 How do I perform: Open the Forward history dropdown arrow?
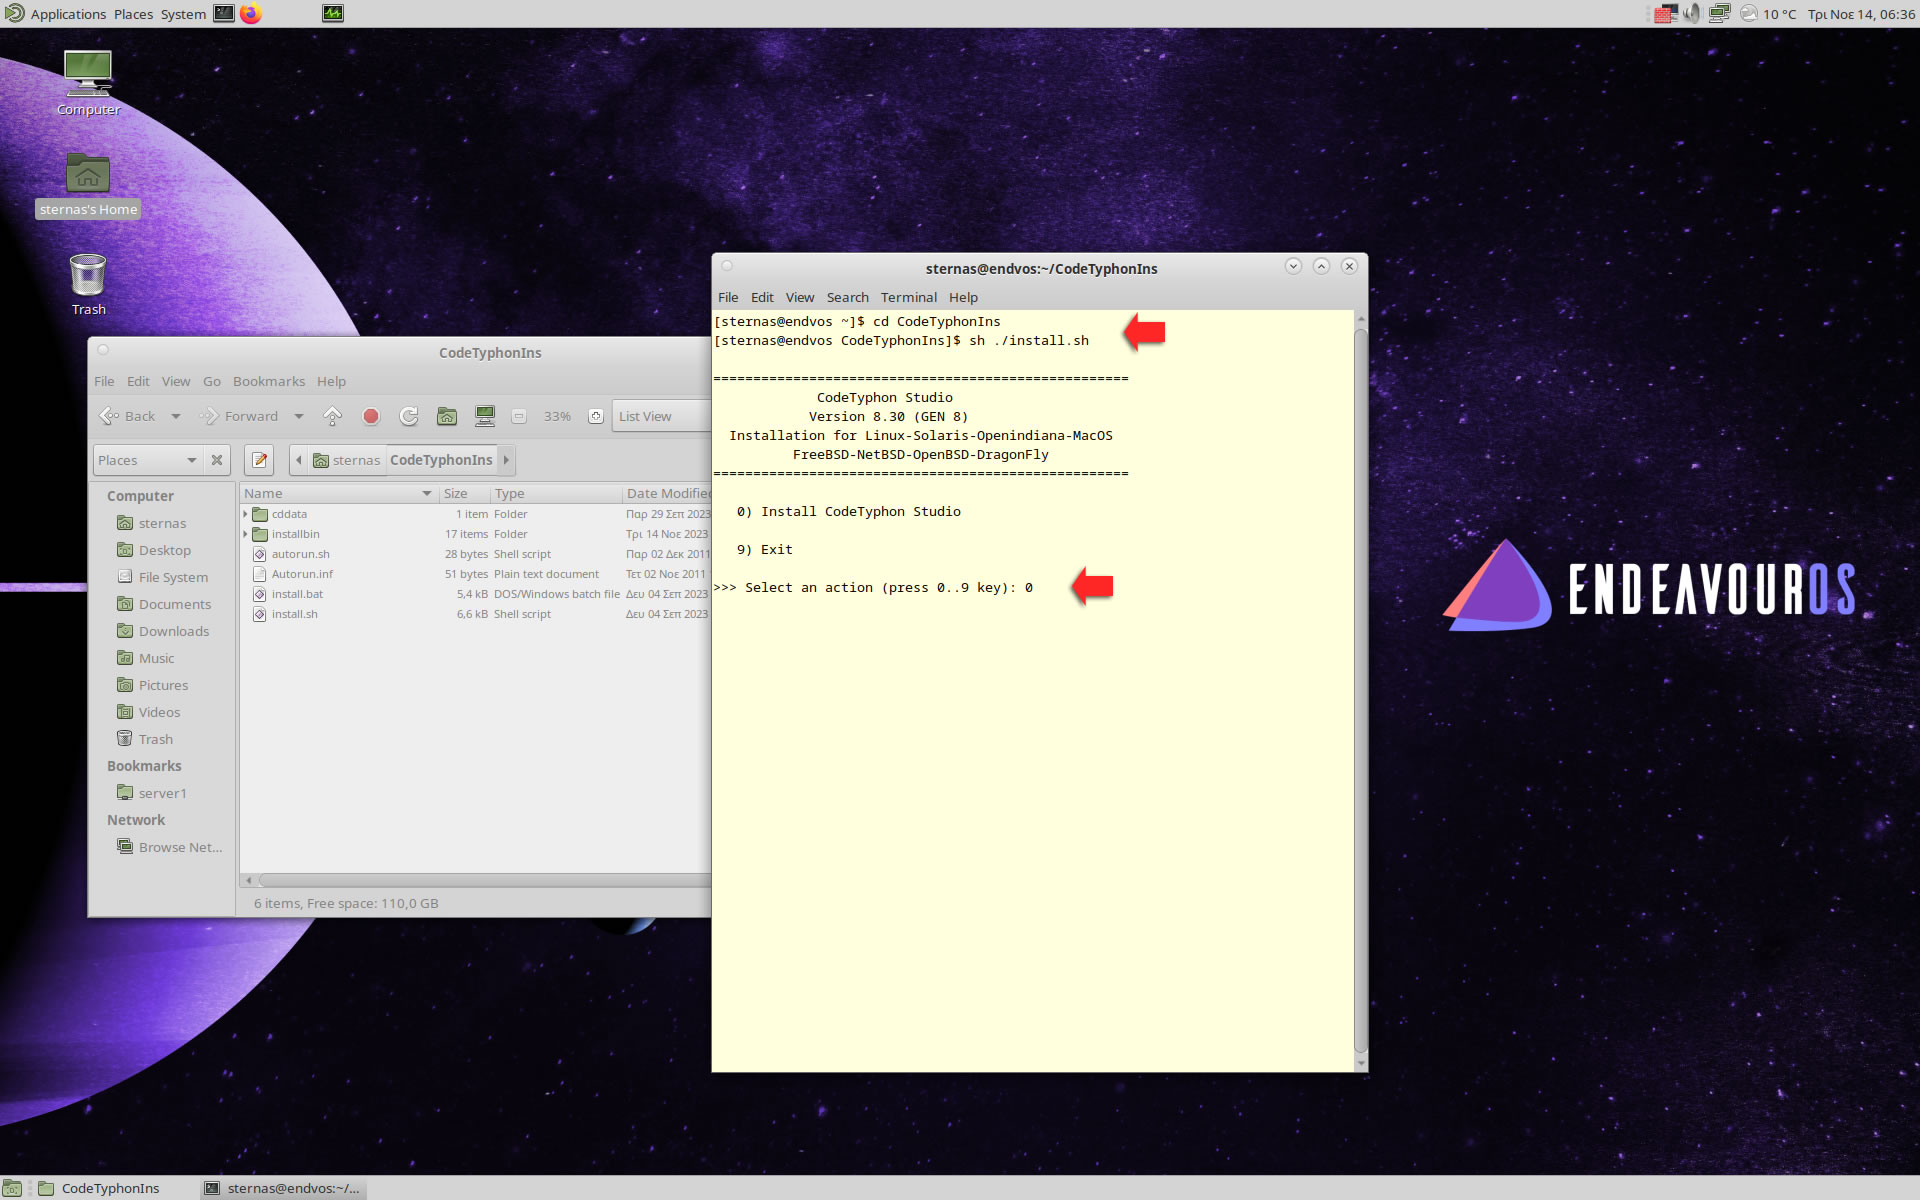[x=298, y=416]
